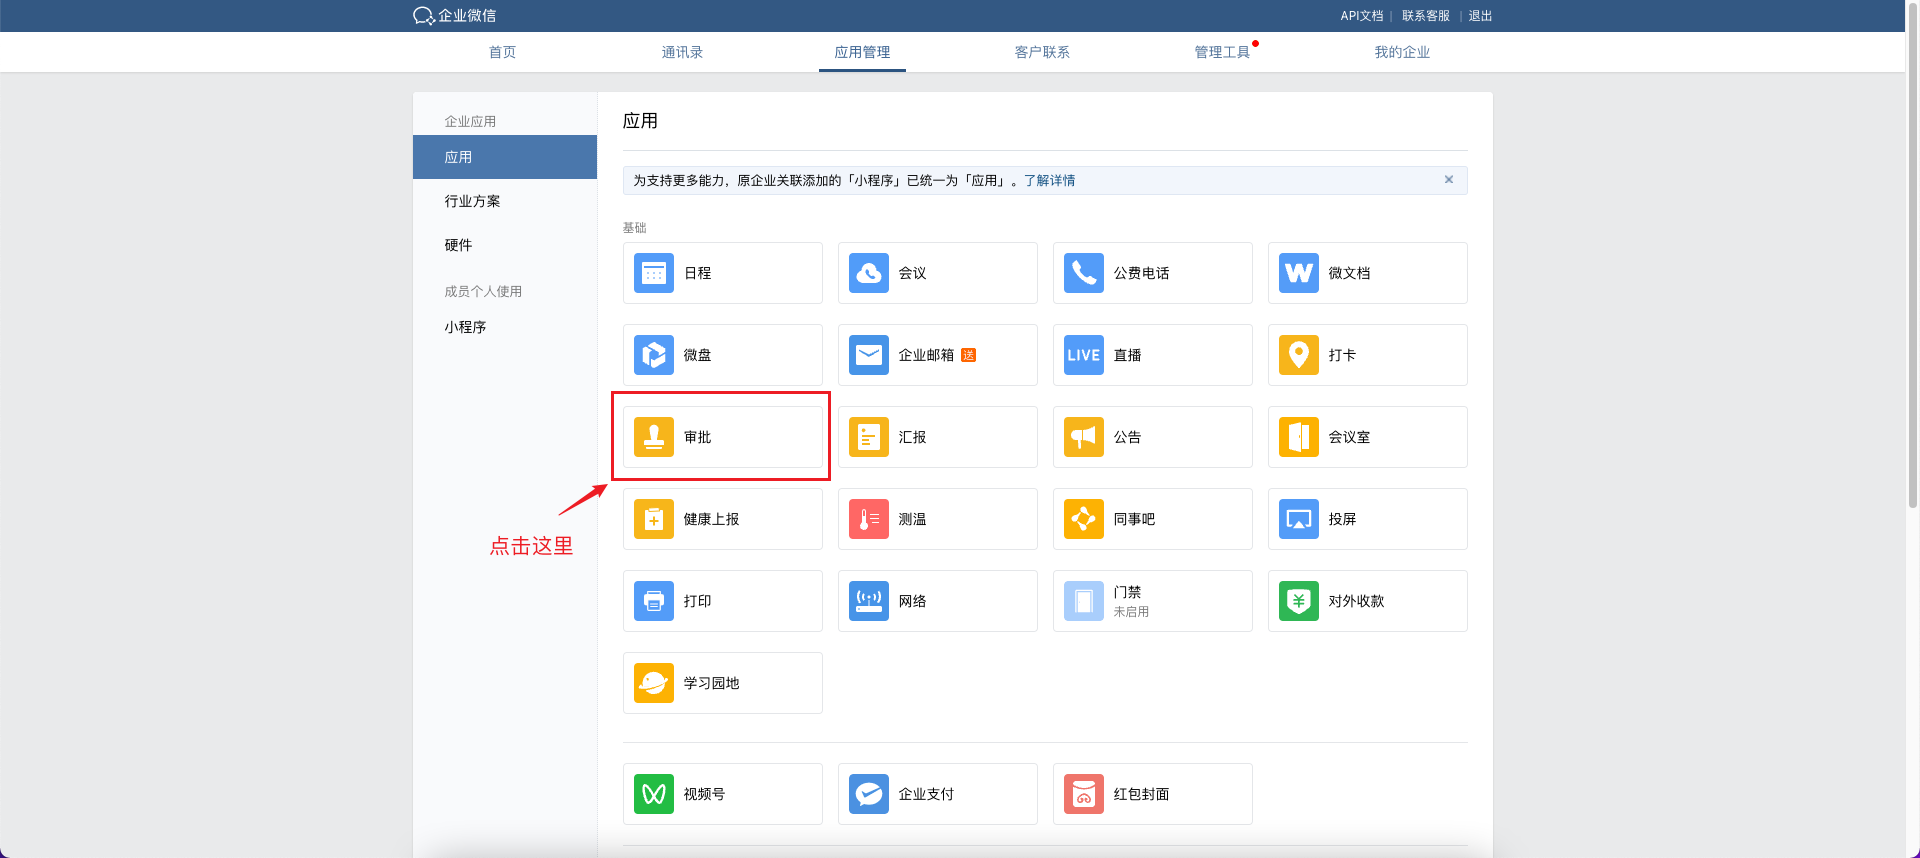Open the 测温 thermometer icon
1920x858 pixels.
(x=869, y=519)
